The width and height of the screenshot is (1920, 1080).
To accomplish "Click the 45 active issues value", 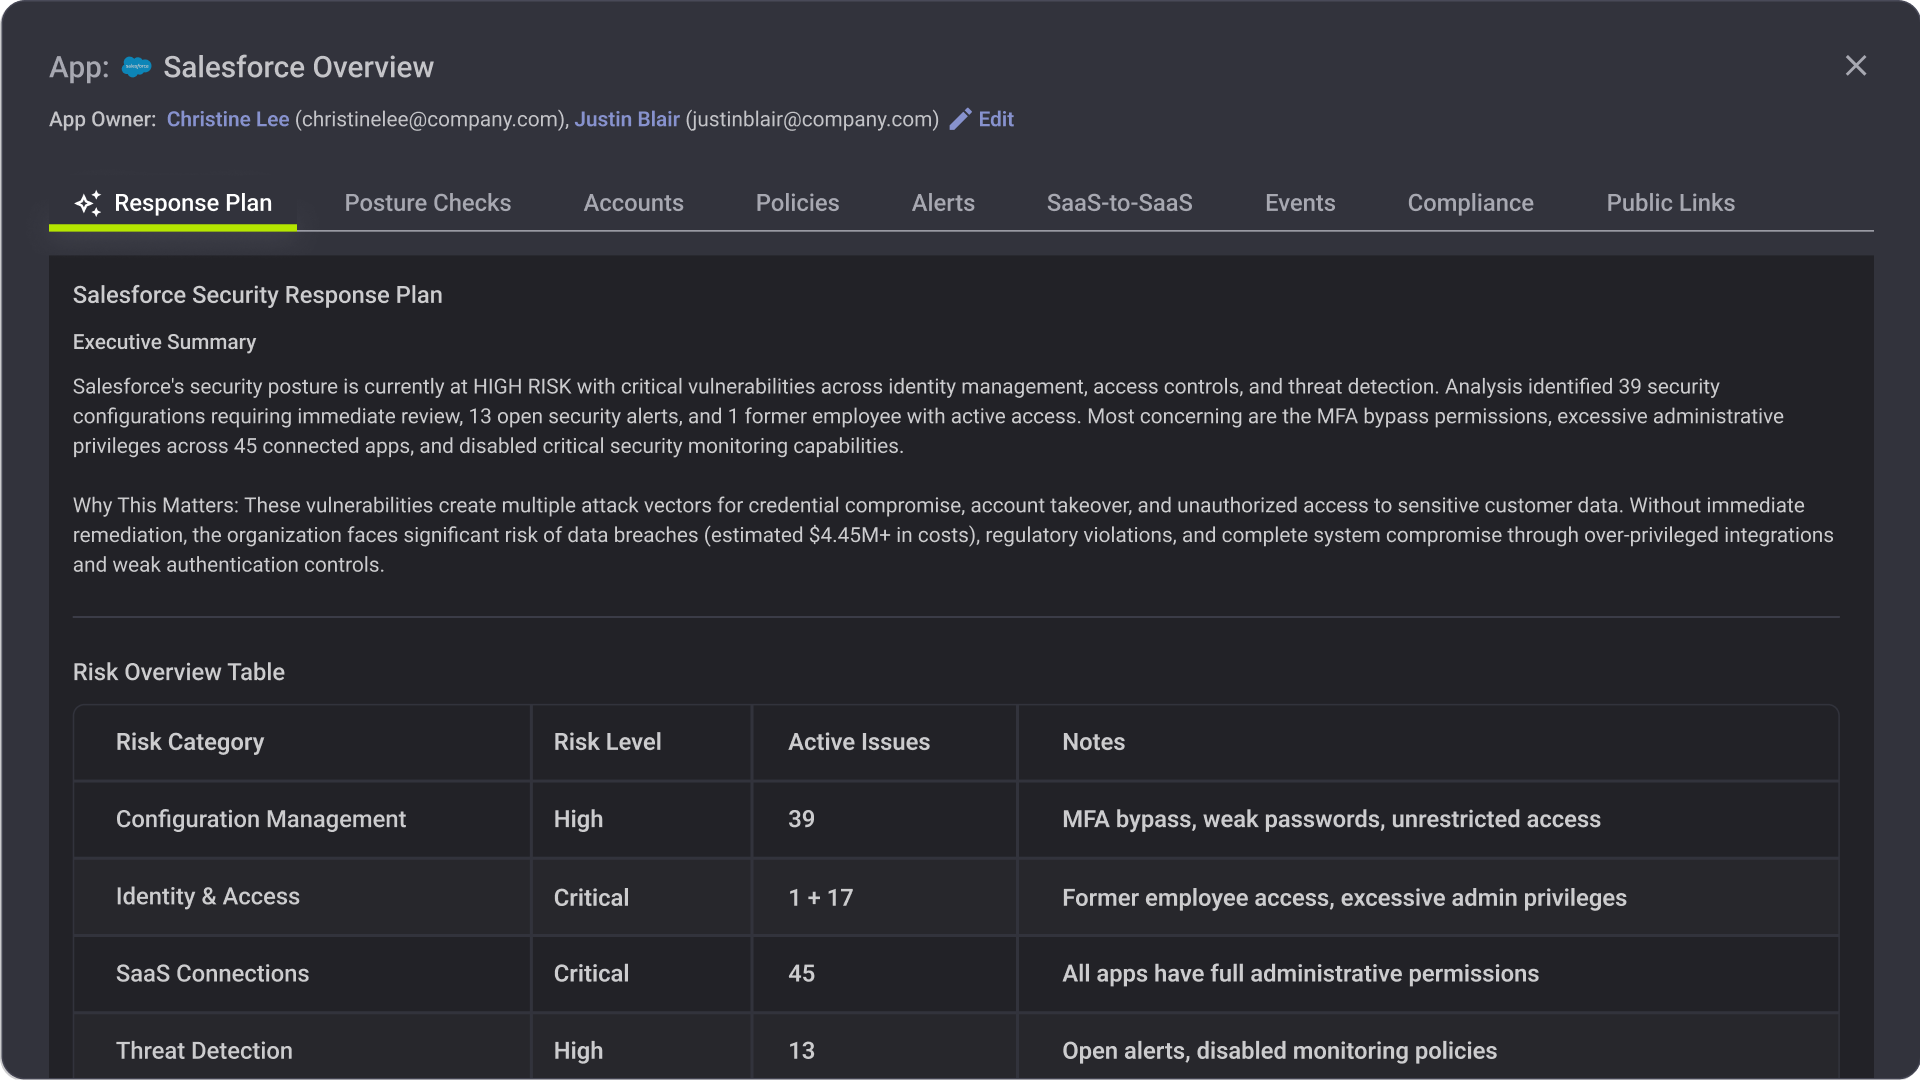I will (x=802, y=973).
